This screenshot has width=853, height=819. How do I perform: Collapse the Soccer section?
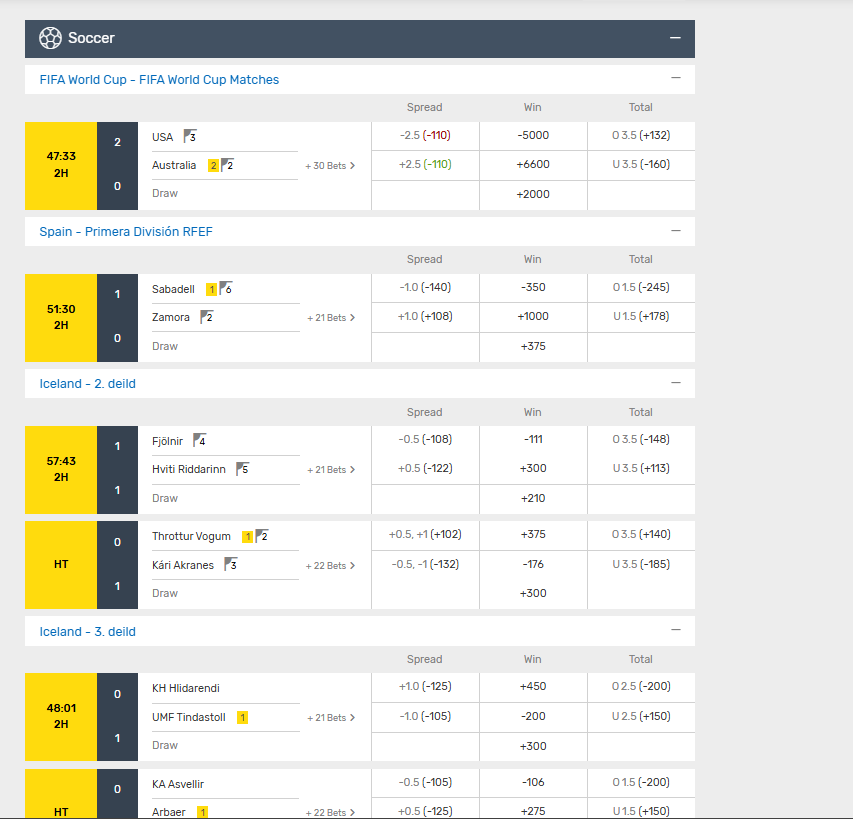[675, 38]
